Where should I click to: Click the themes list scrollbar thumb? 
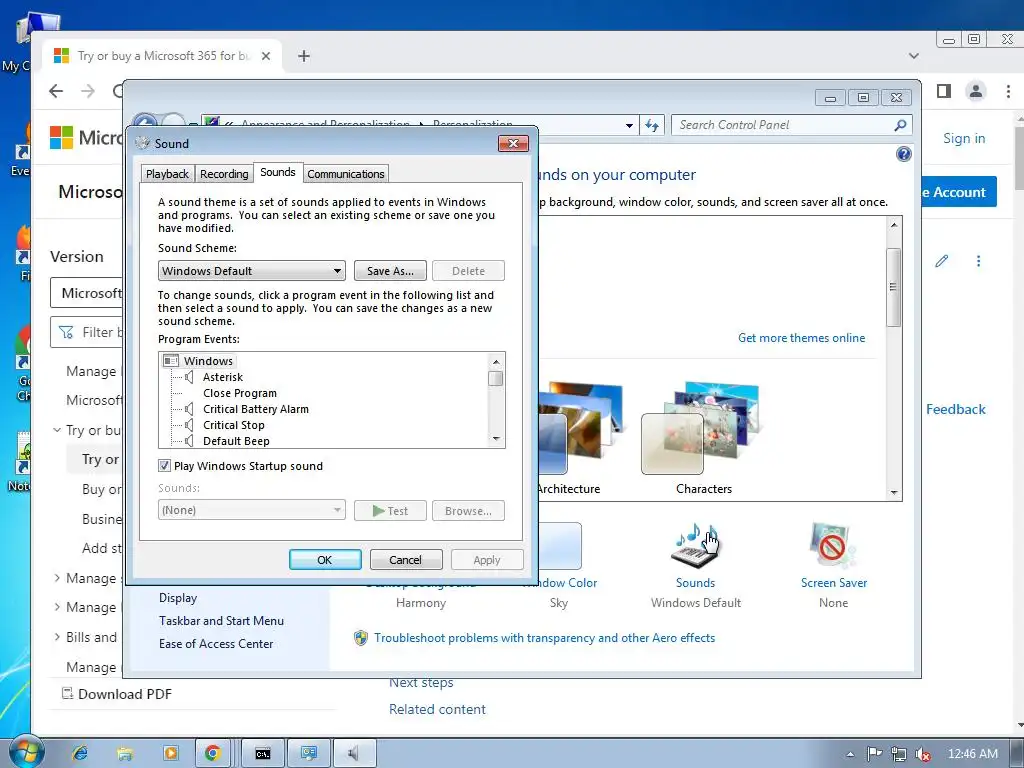893,287
